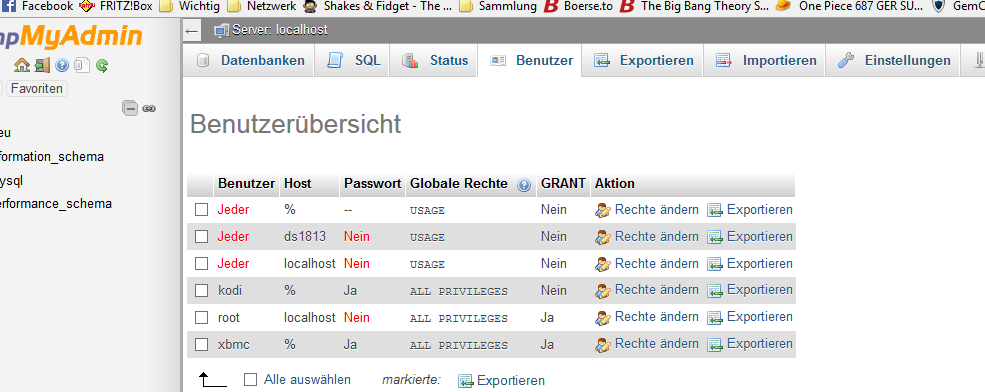Click the Alle auswählen label text

(307, 379)
